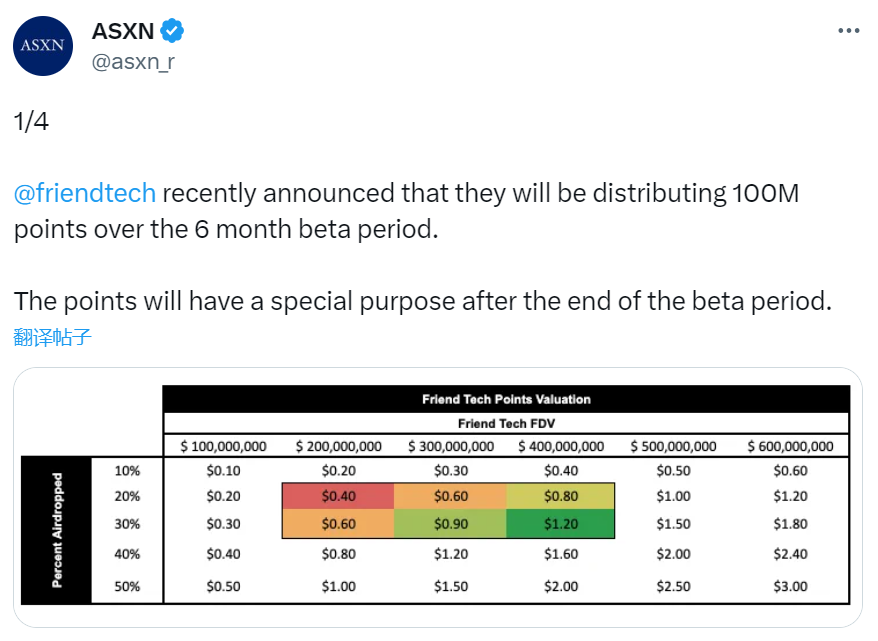878x641 pixels.
Task: Open the @friendtech mention link
Action: 85,193
